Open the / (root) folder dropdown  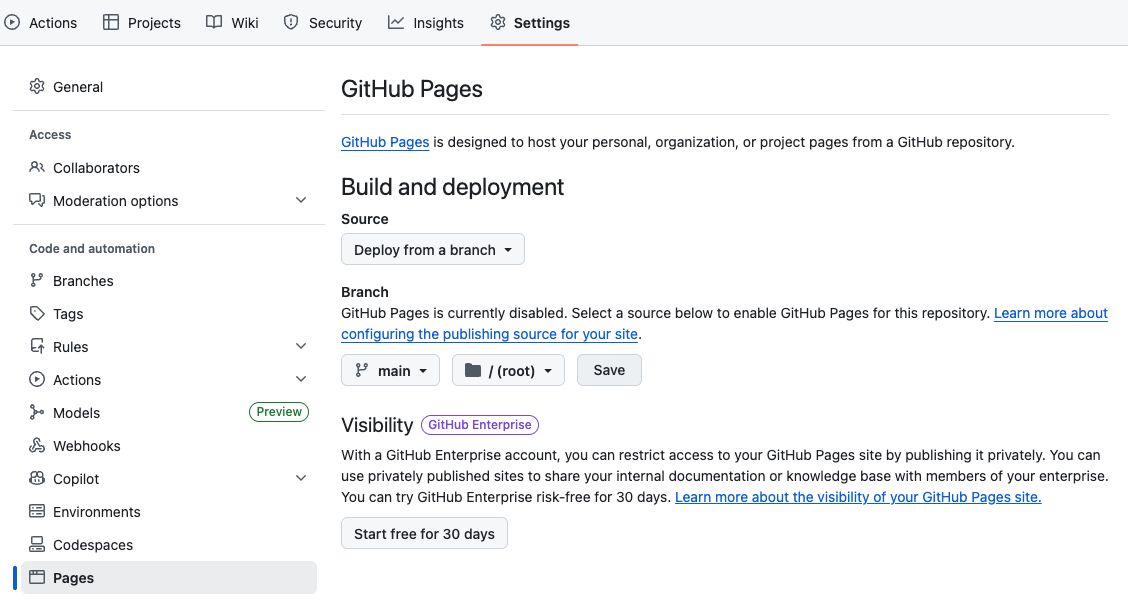[x=508, y=371]
